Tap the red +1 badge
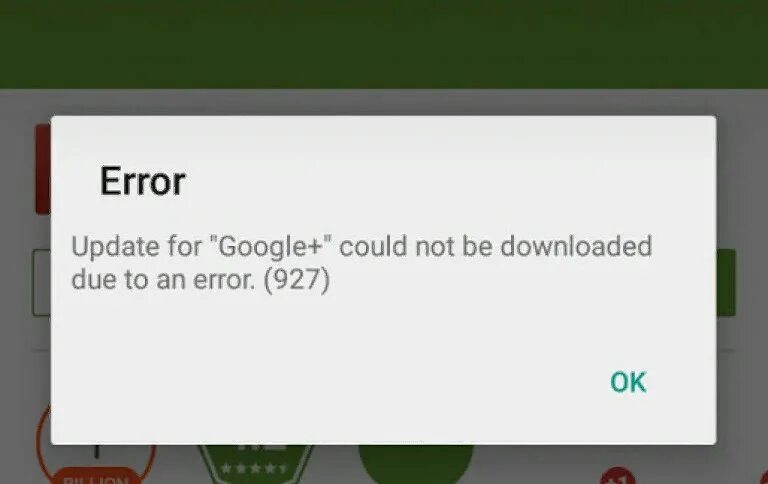This screenshot has width=768, height=484. [618, 476]
